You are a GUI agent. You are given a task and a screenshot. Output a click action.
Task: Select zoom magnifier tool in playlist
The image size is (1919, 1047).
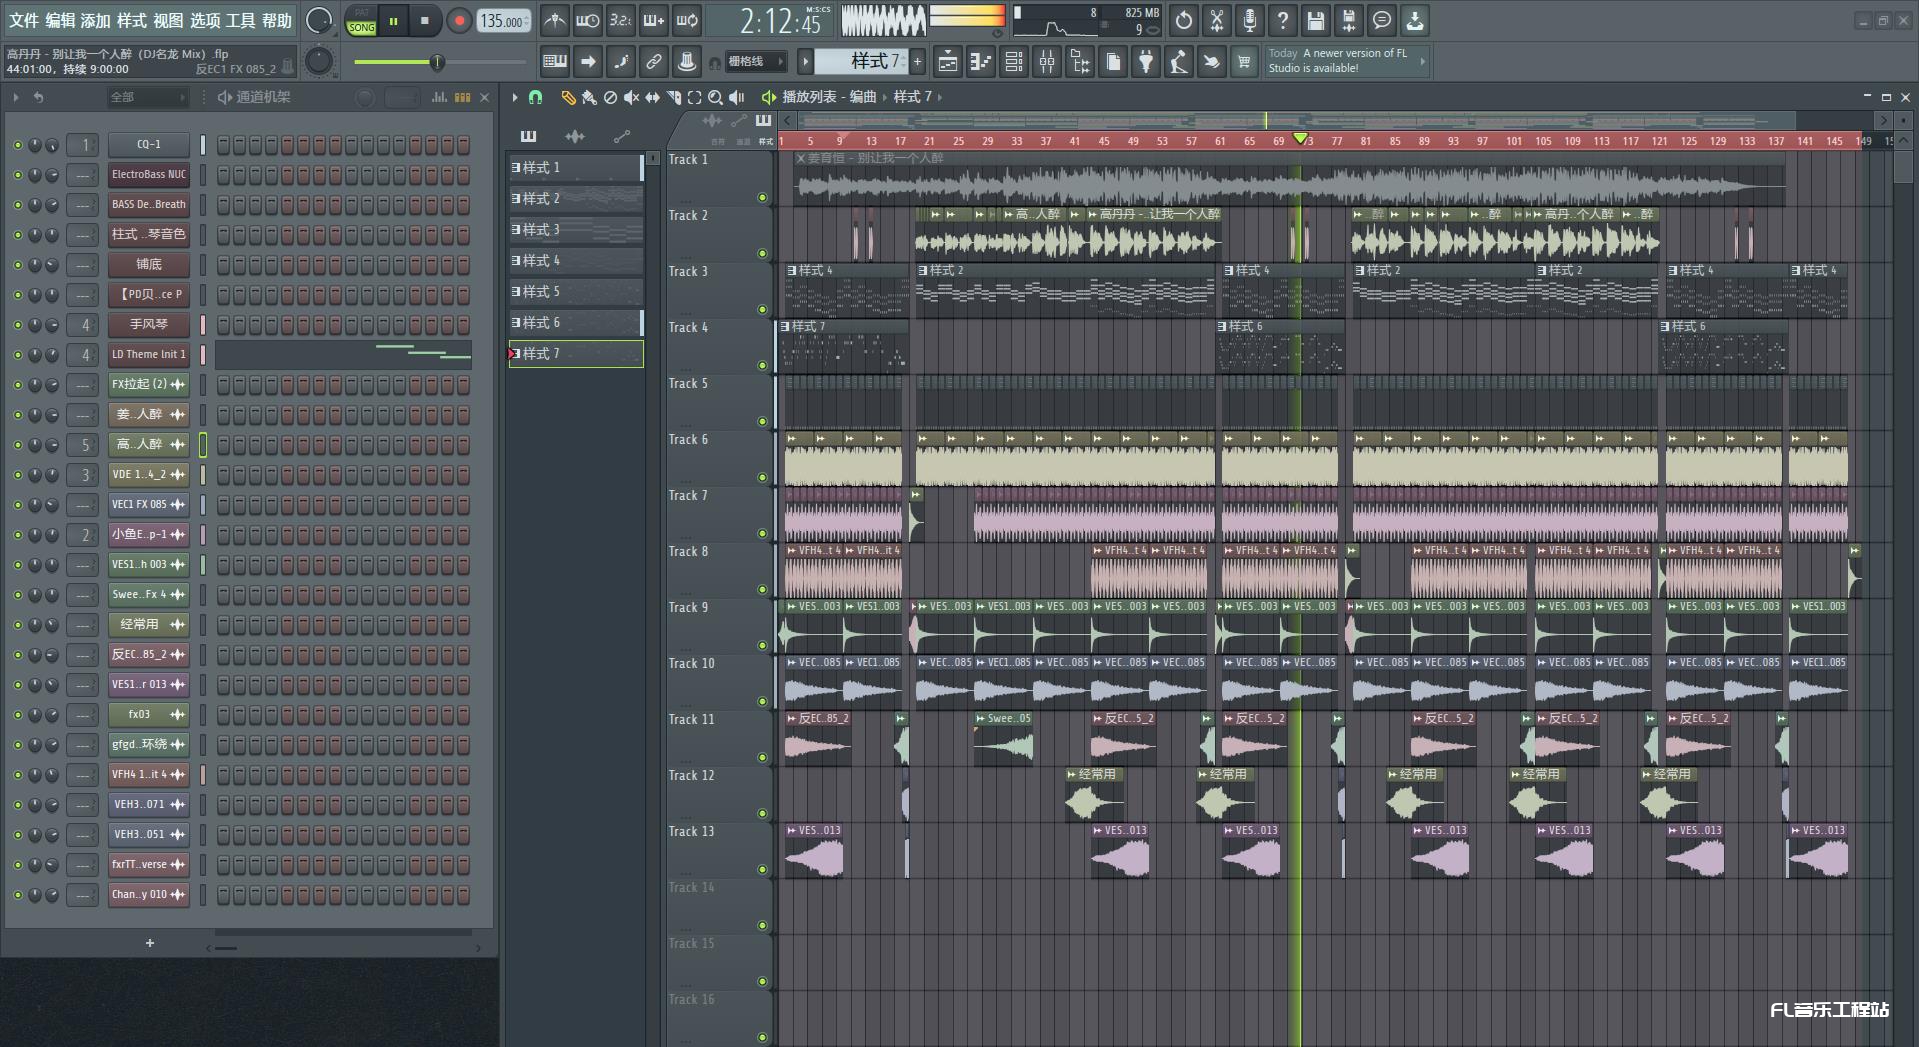715,97
